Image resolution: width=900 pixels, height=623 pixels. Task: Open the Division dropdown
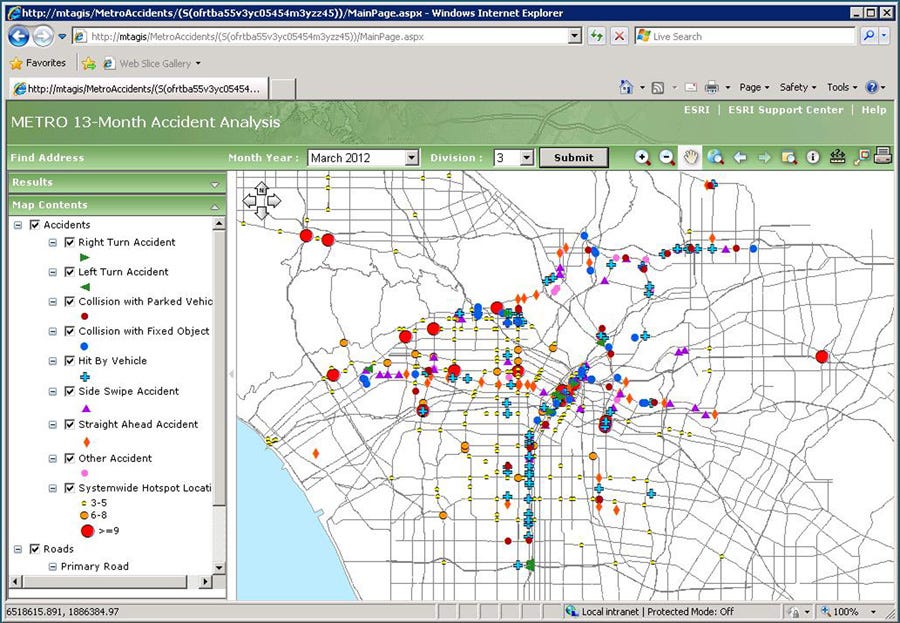(527, 158)
